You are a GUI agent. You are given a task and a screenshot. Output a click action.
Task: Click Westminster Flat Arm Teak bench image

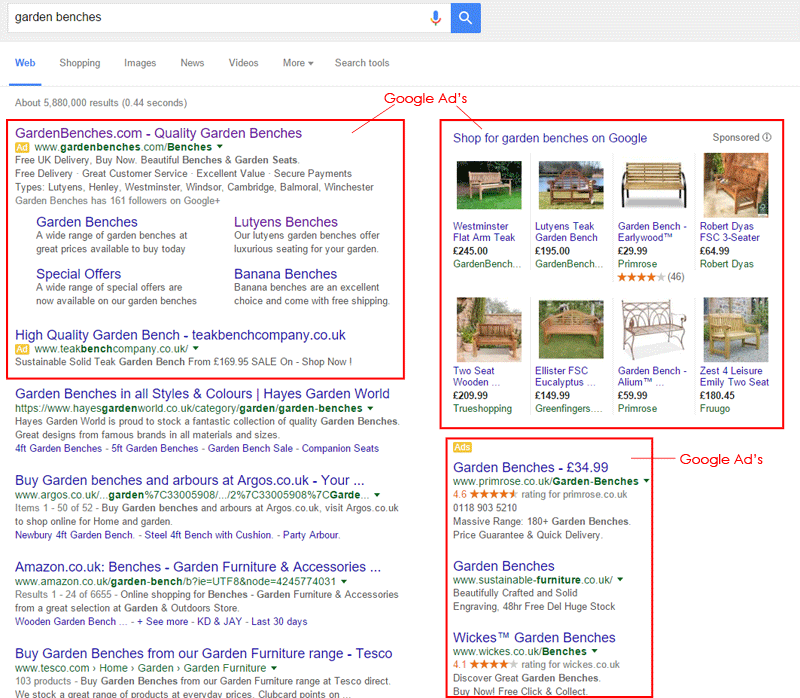pos(489,185)
